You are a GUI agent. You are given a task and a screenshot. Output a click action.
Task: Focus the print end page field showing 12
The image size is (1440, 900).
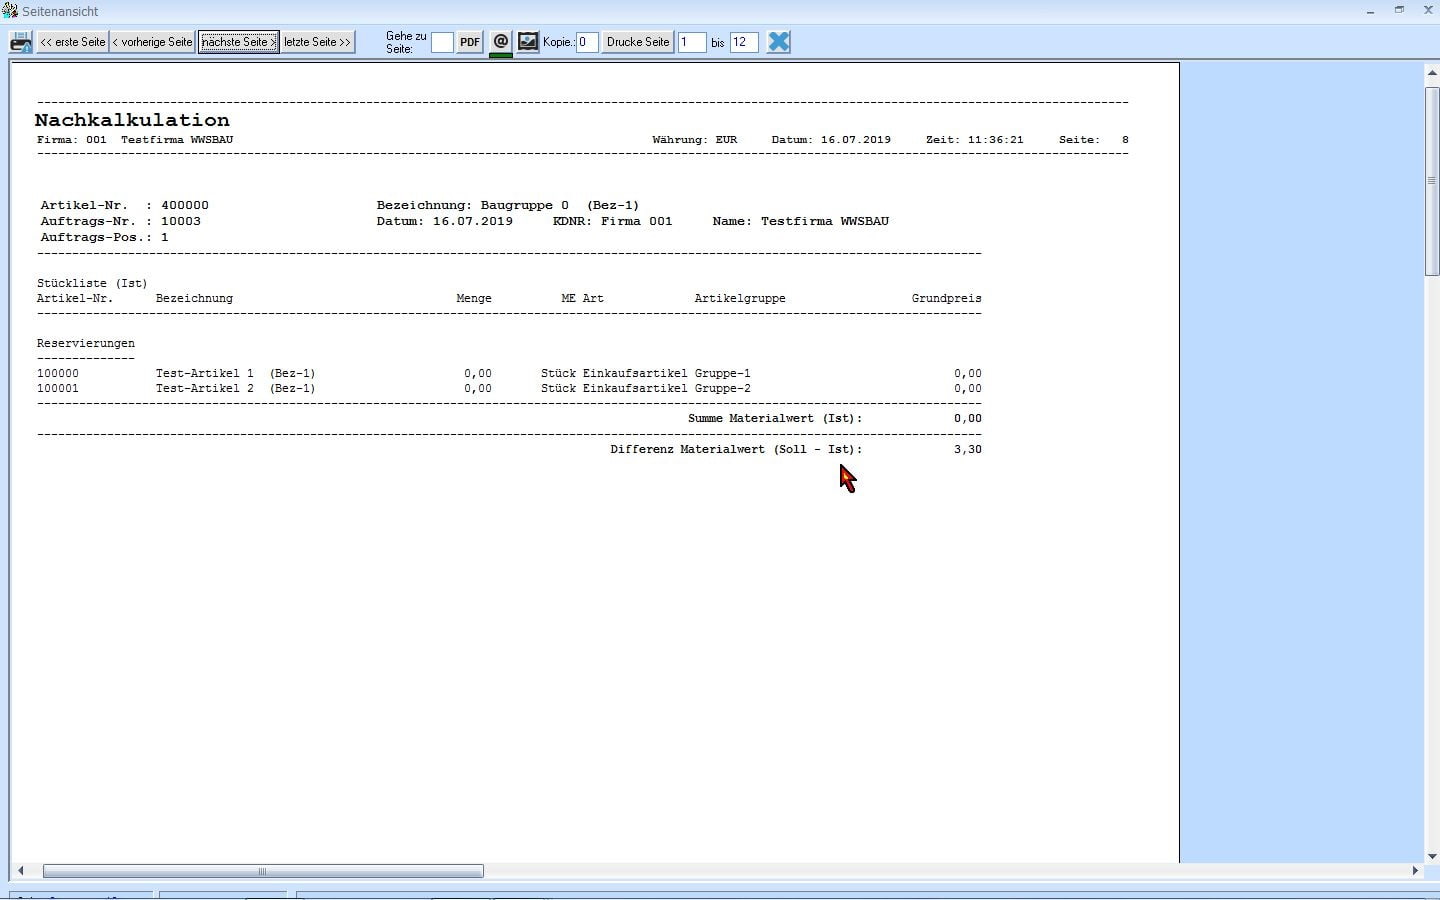(x=744, y=42)
